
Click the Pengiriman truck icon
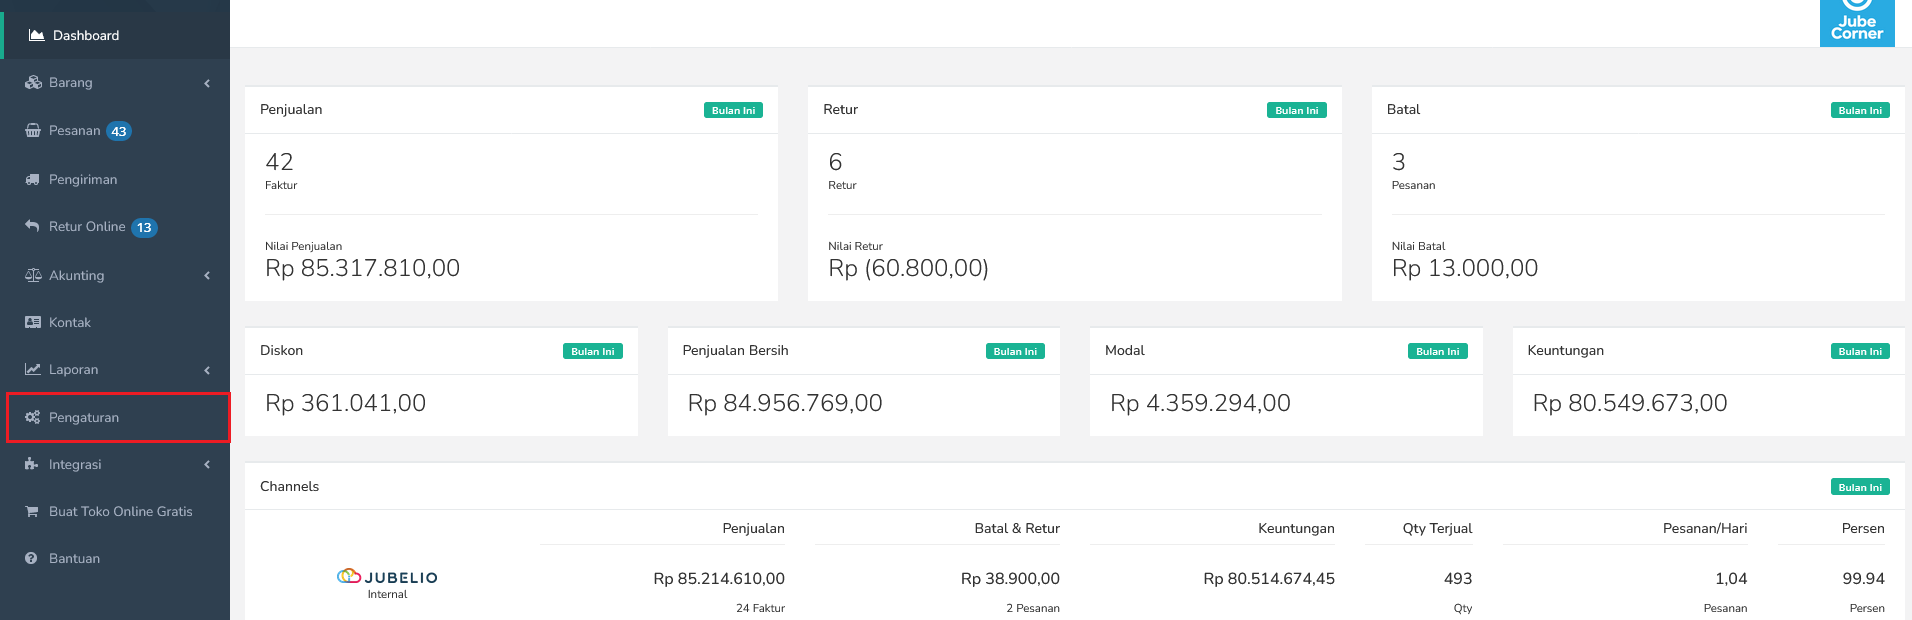click(x=33, y=180)
